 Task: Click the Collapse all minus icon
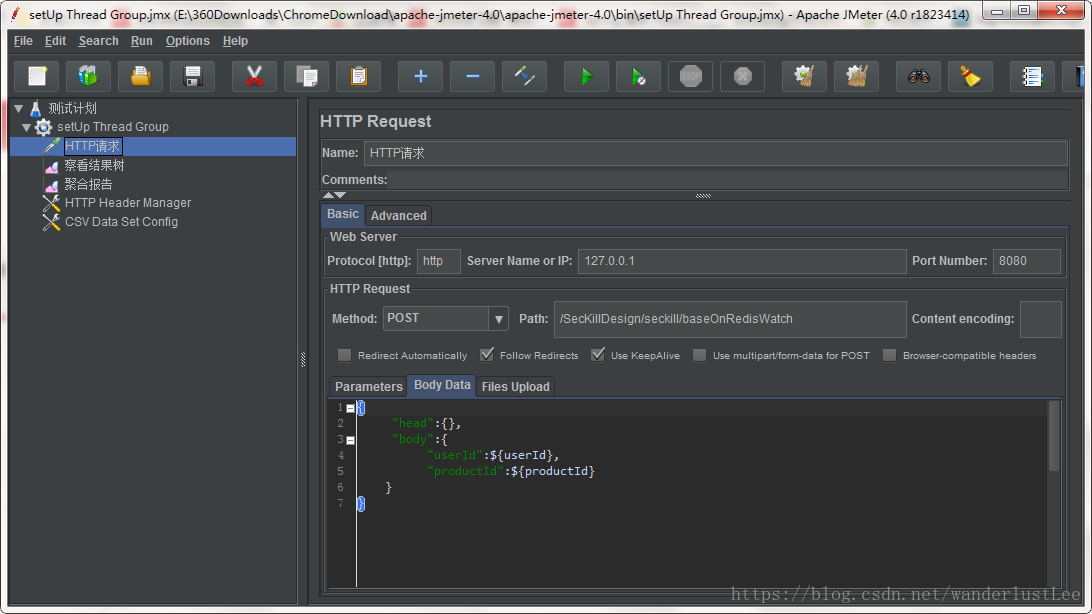pos(472,76)
